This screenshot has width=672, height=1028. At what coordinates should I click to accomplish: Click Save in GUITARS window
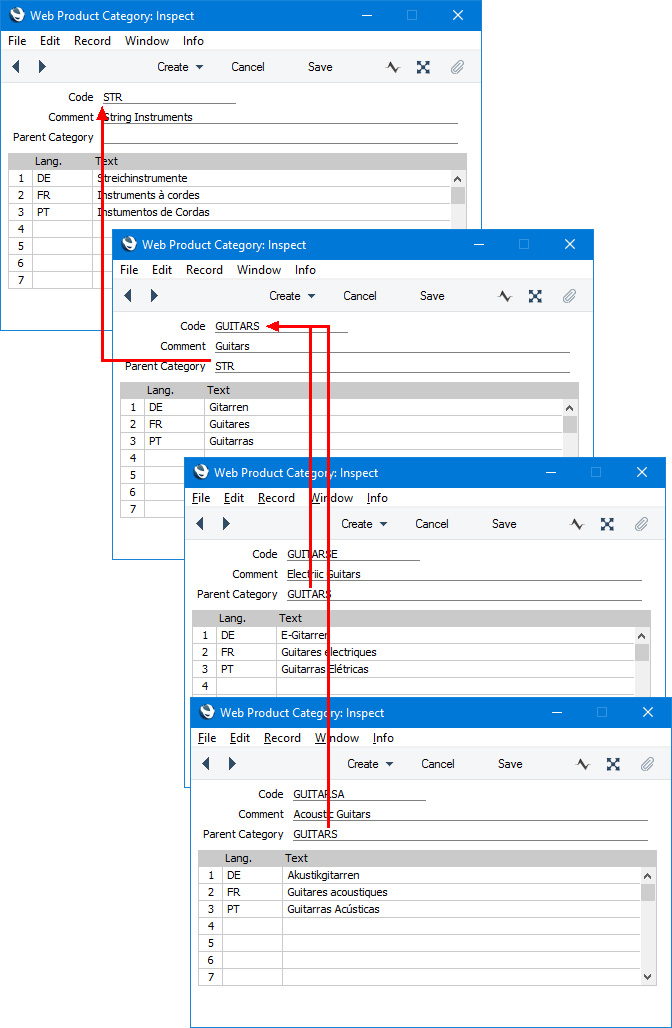click(432, 296)
